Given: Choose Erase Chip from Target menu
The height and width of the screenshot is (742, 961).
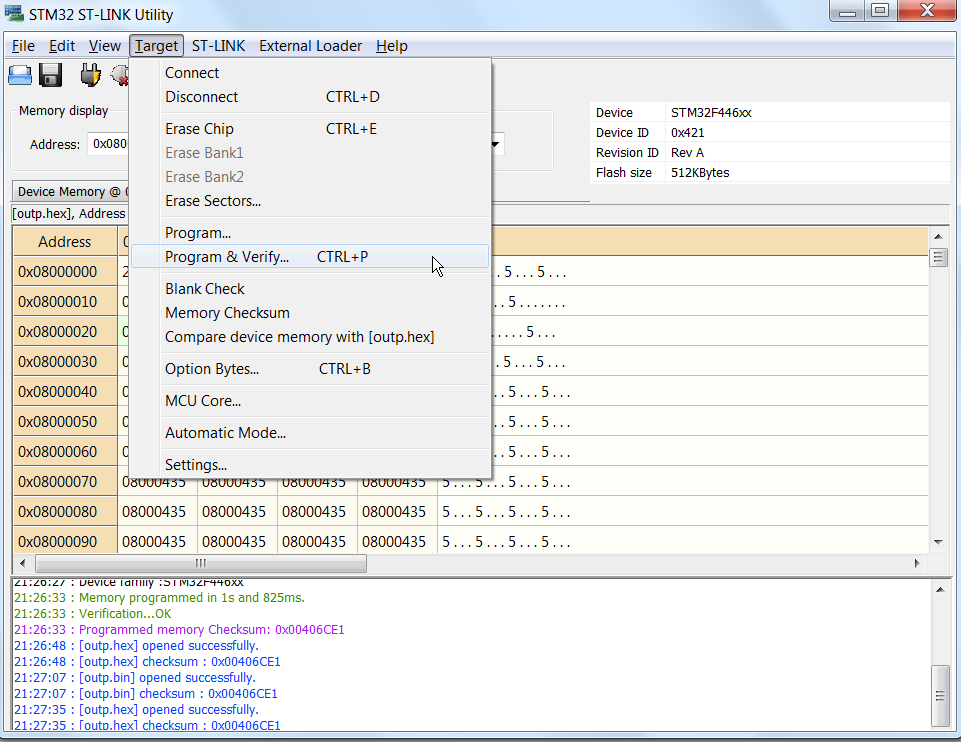Looking at the screenshot, I should [199, 129].
